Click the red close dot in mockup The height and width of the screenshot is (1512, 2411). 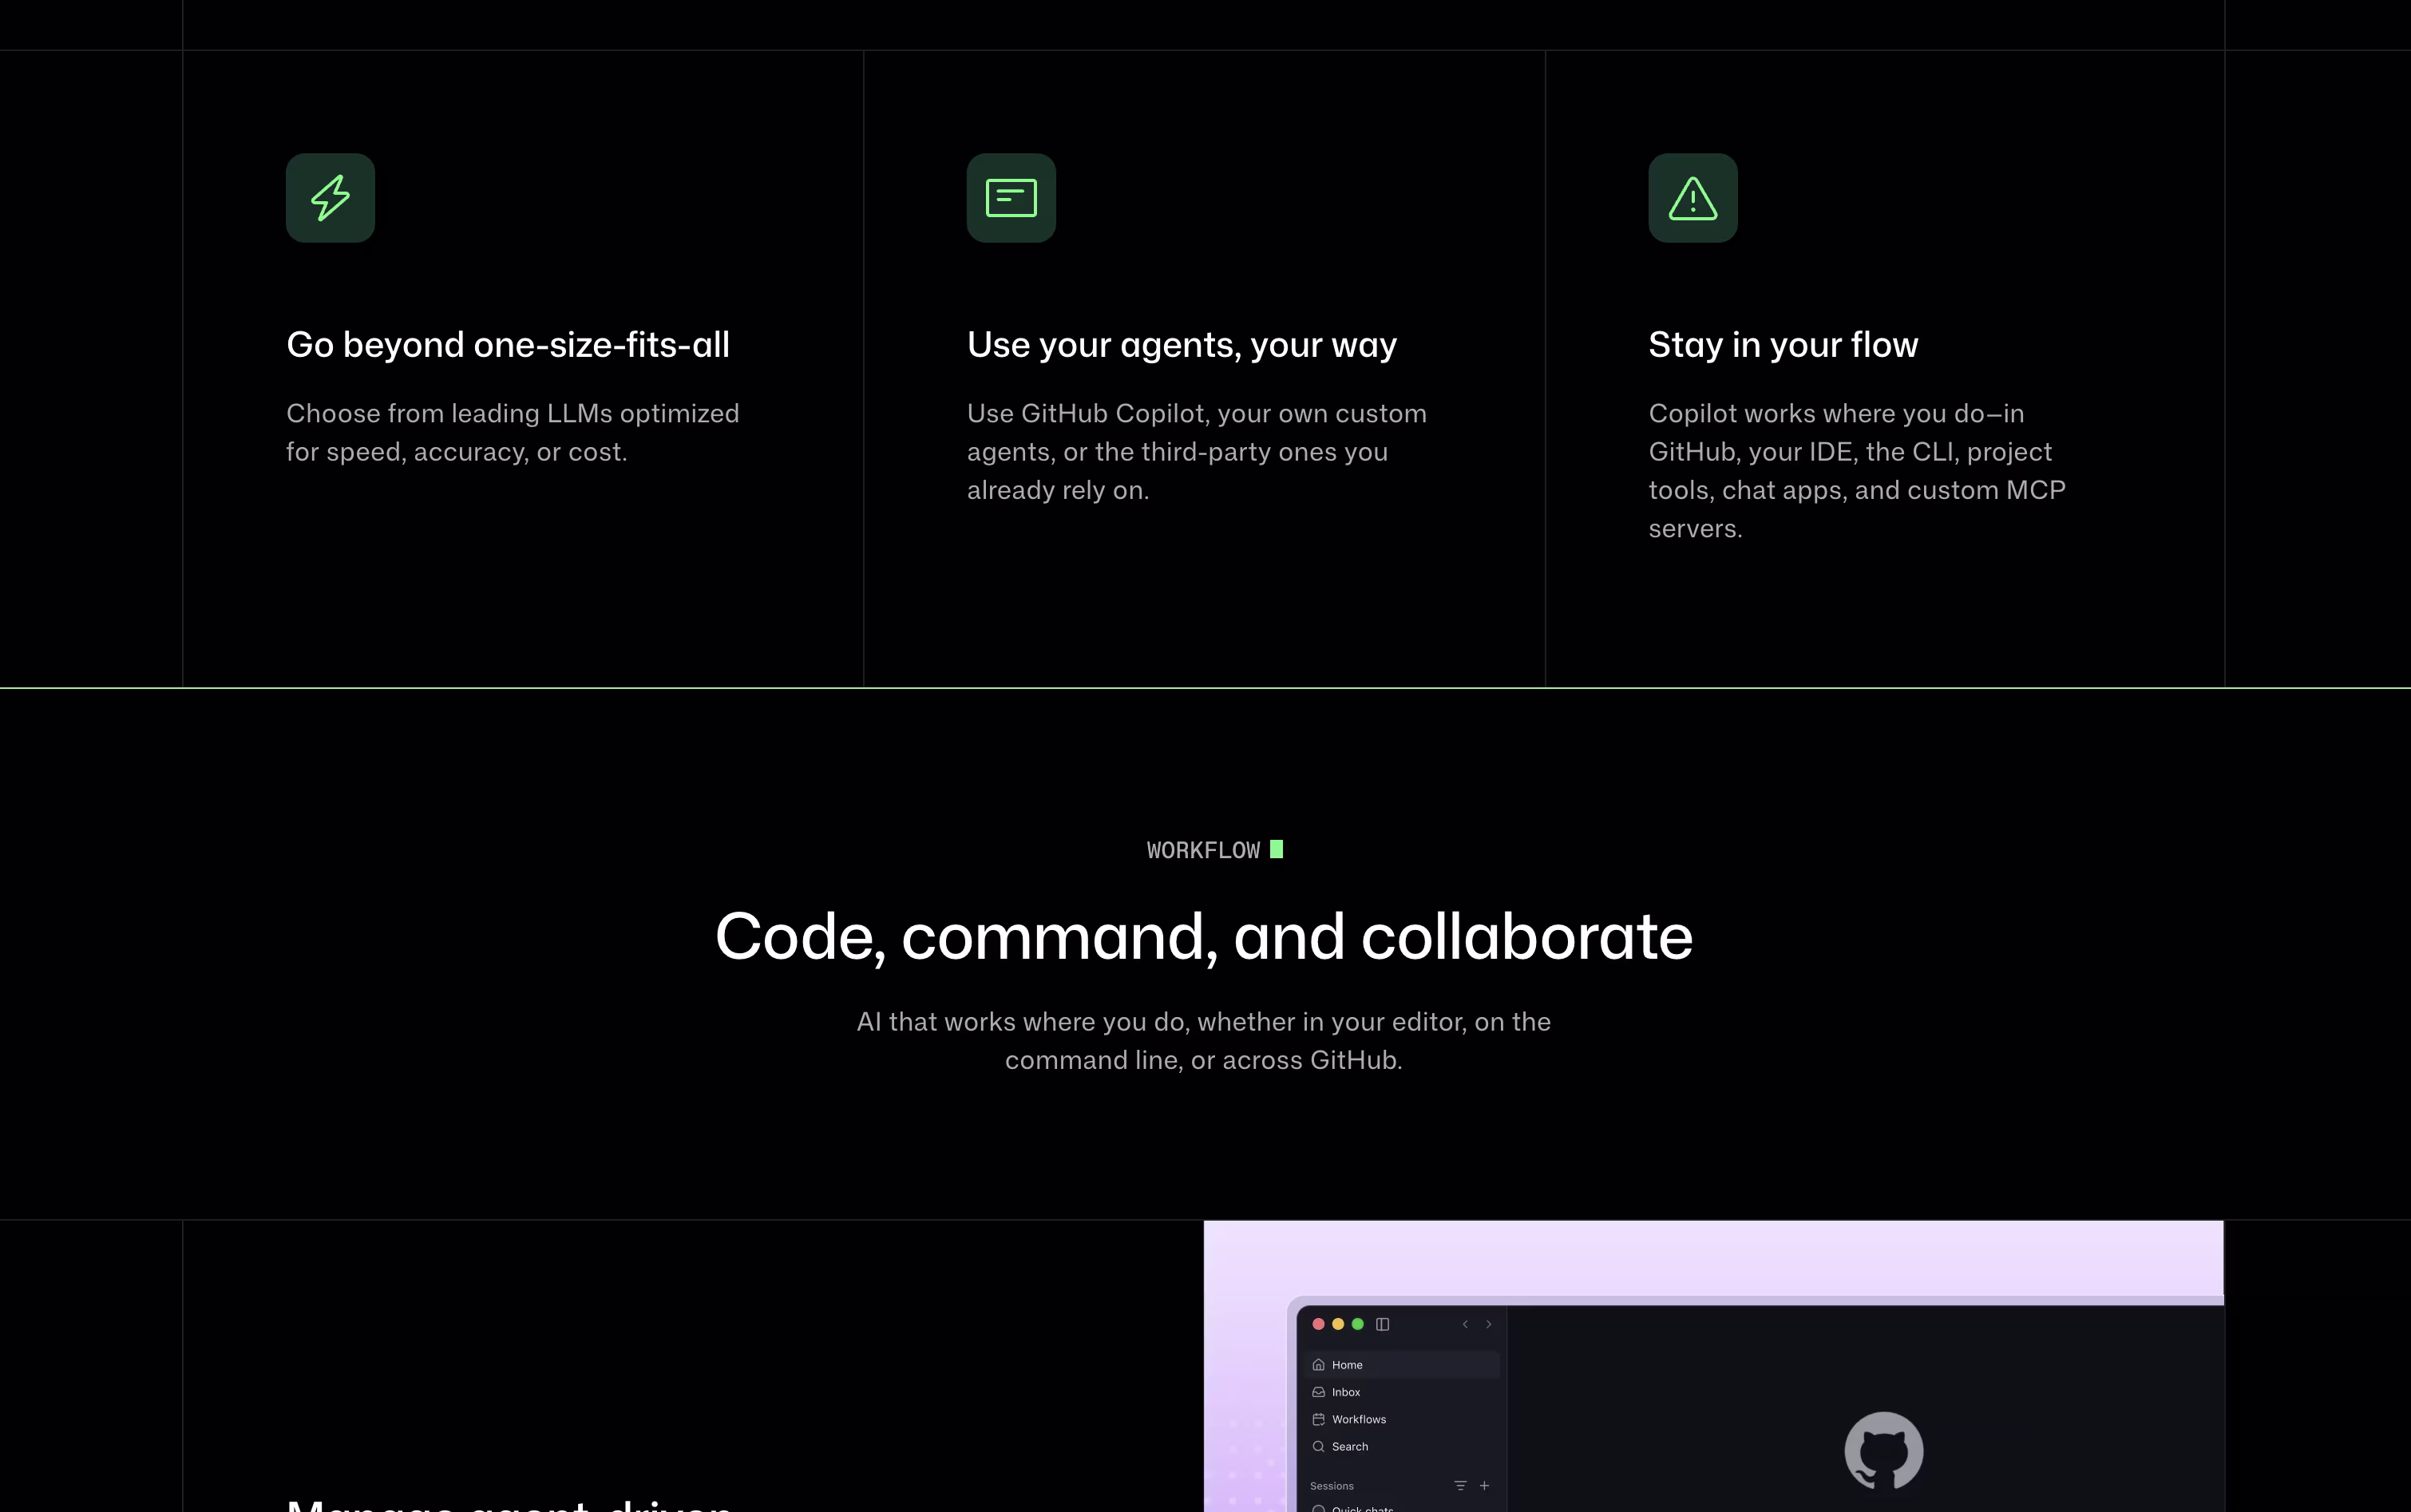[x=1318, y=1324]
